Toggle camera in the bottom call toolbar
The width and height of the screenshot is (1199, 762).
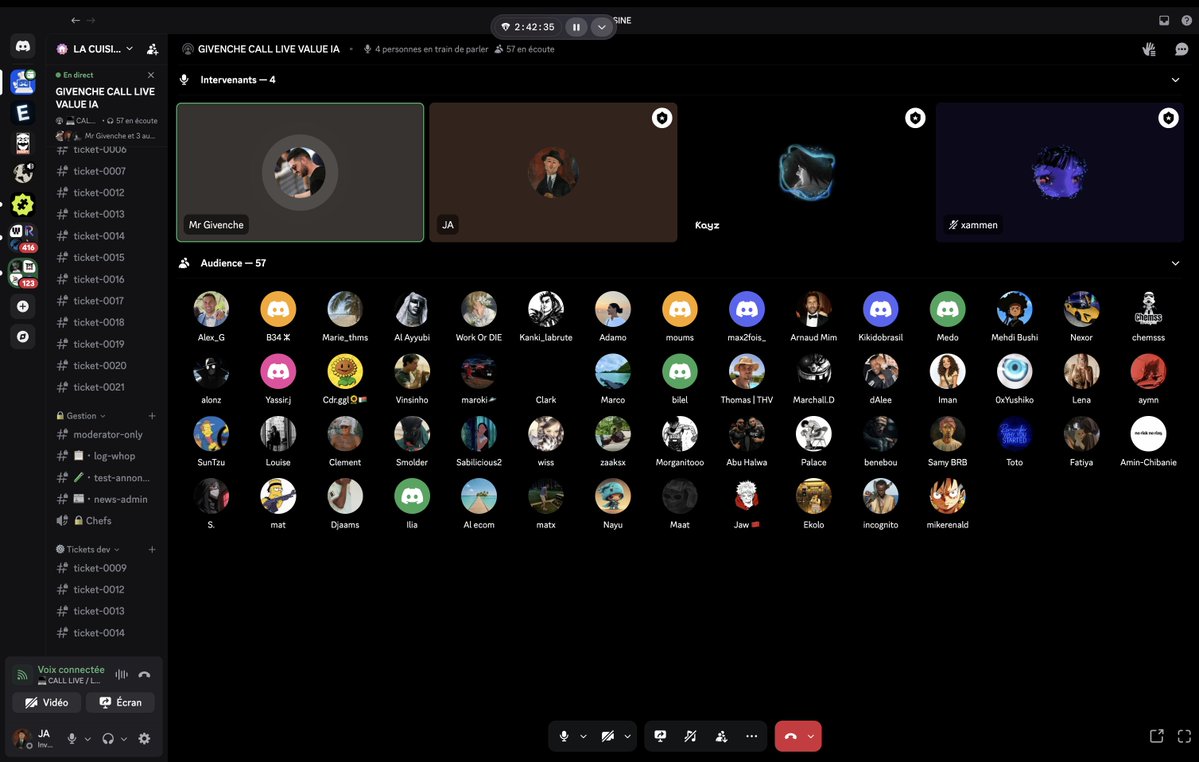pos(608,736)
